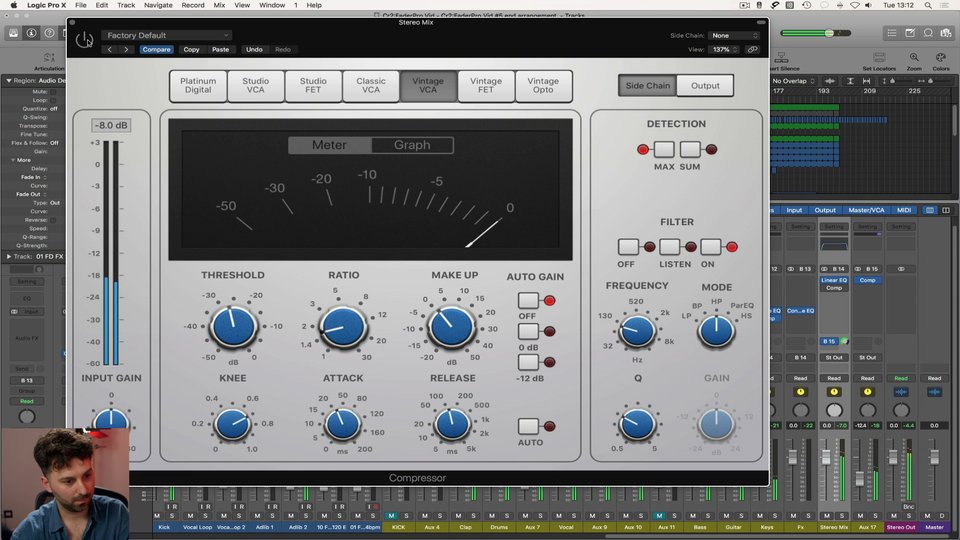The width and height of the screenshot is (960, 540).
Task: Collapse the More section in inspector
Action: (13, 160)
